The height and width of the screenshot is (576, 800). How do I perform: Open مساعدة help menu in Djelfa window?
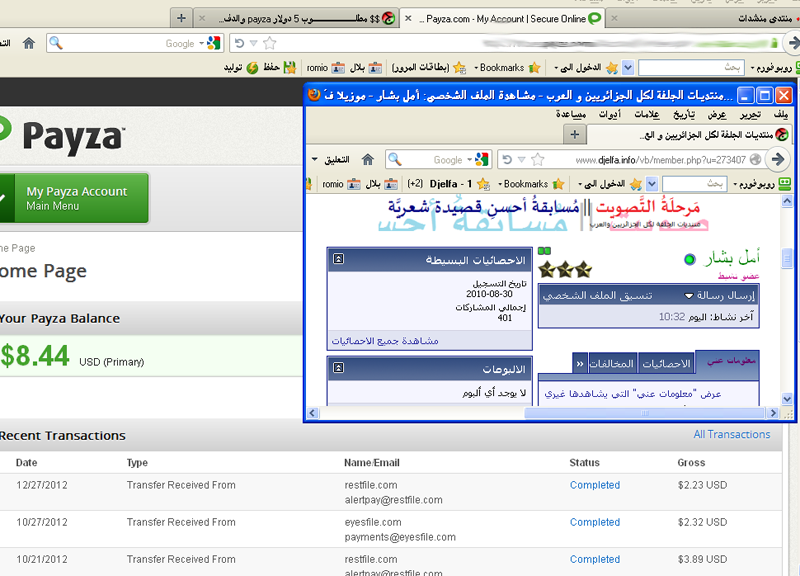click(571, 114)
